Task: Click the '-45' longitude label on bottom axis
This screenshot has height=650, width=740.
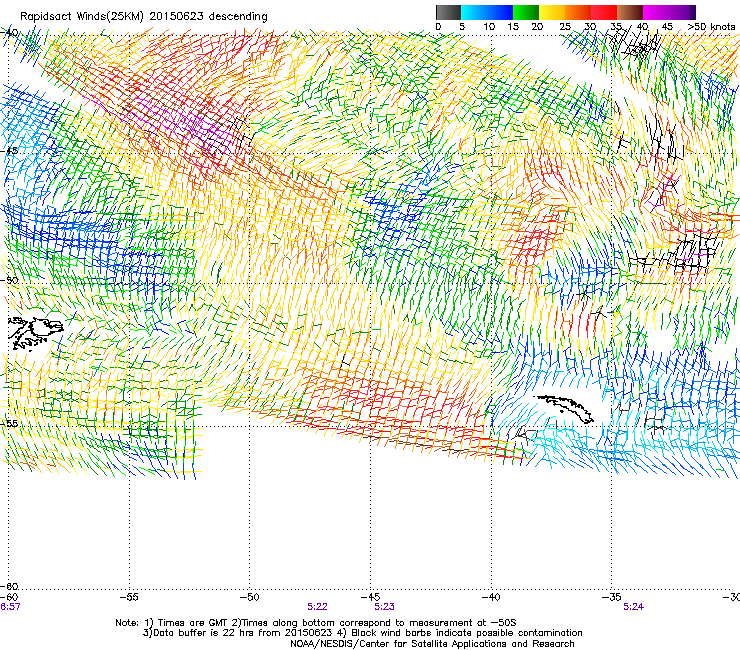Action: pyautogui.click(x=370, y=597)
